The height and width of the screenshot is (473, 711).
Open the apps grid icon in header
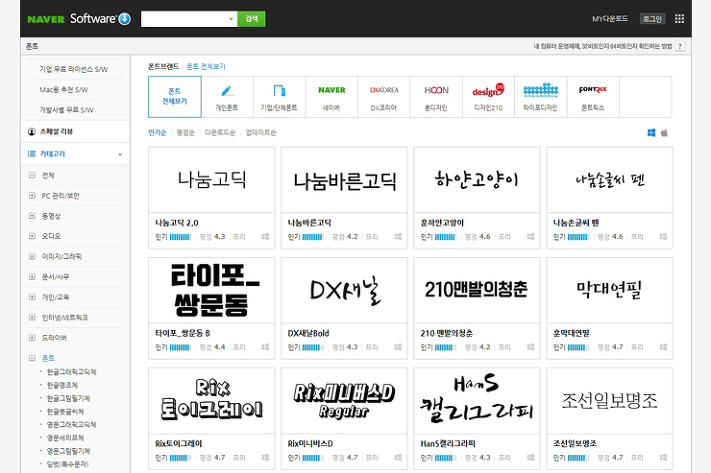pos(679,19)
